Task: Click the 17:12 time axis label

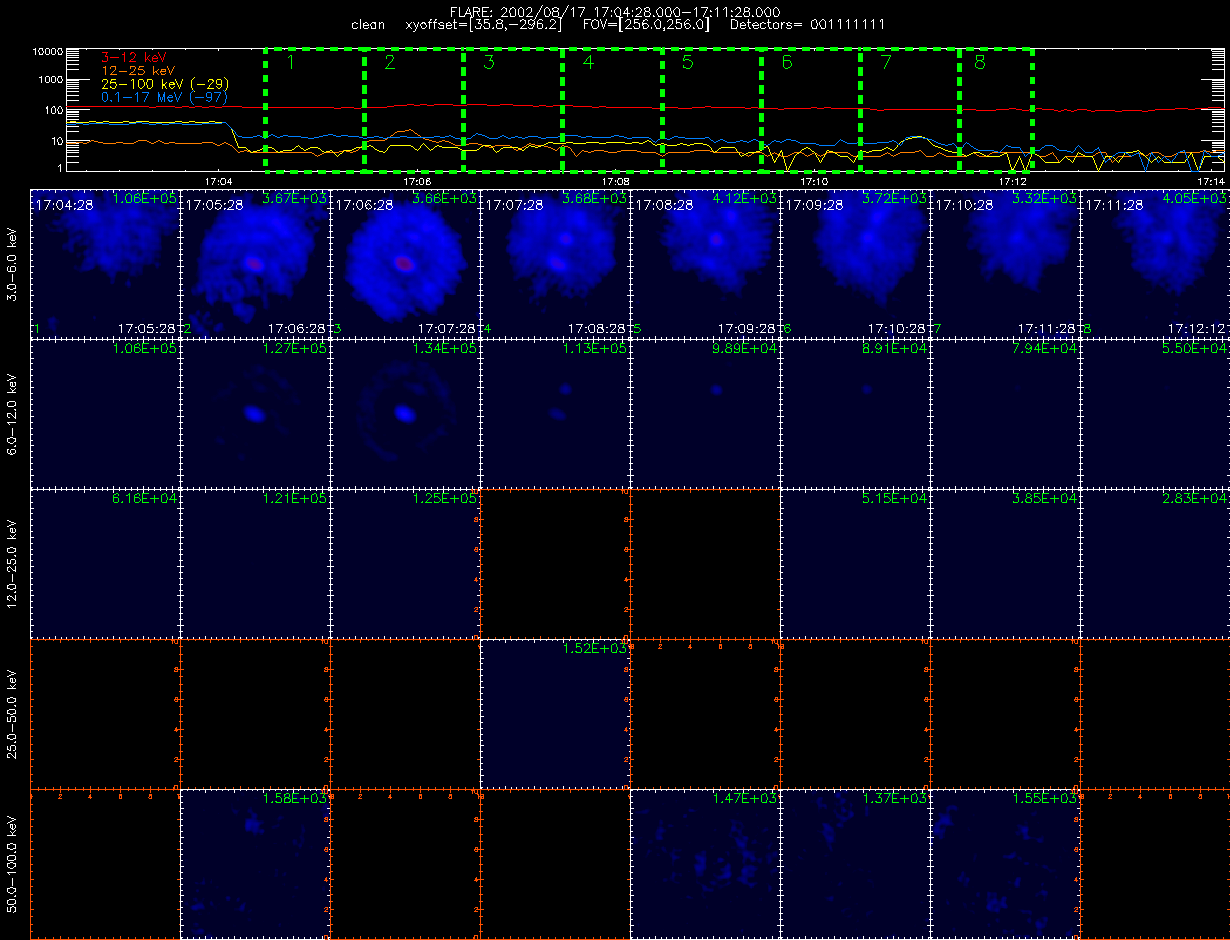Action: (1013, 181)
